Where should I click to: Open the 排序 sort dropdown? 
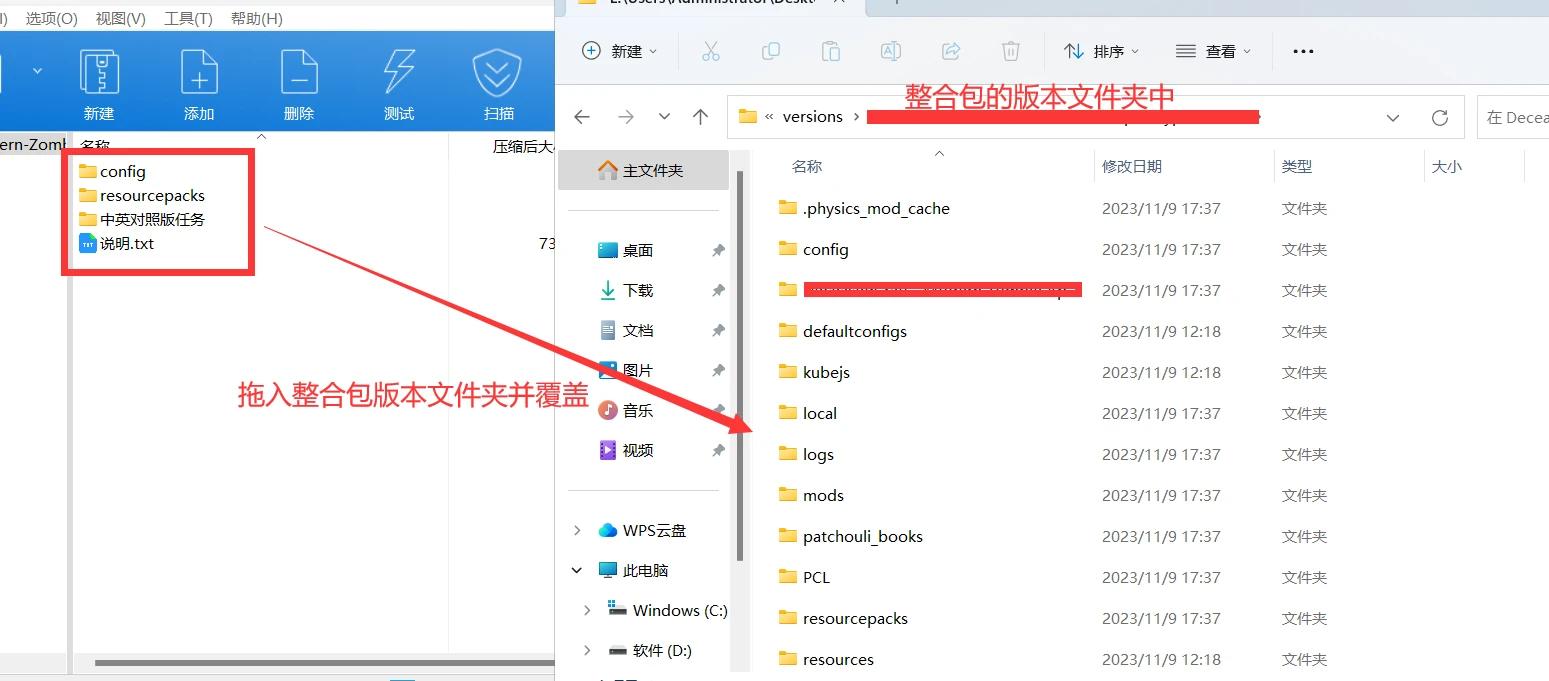(x=1101, y=51)
